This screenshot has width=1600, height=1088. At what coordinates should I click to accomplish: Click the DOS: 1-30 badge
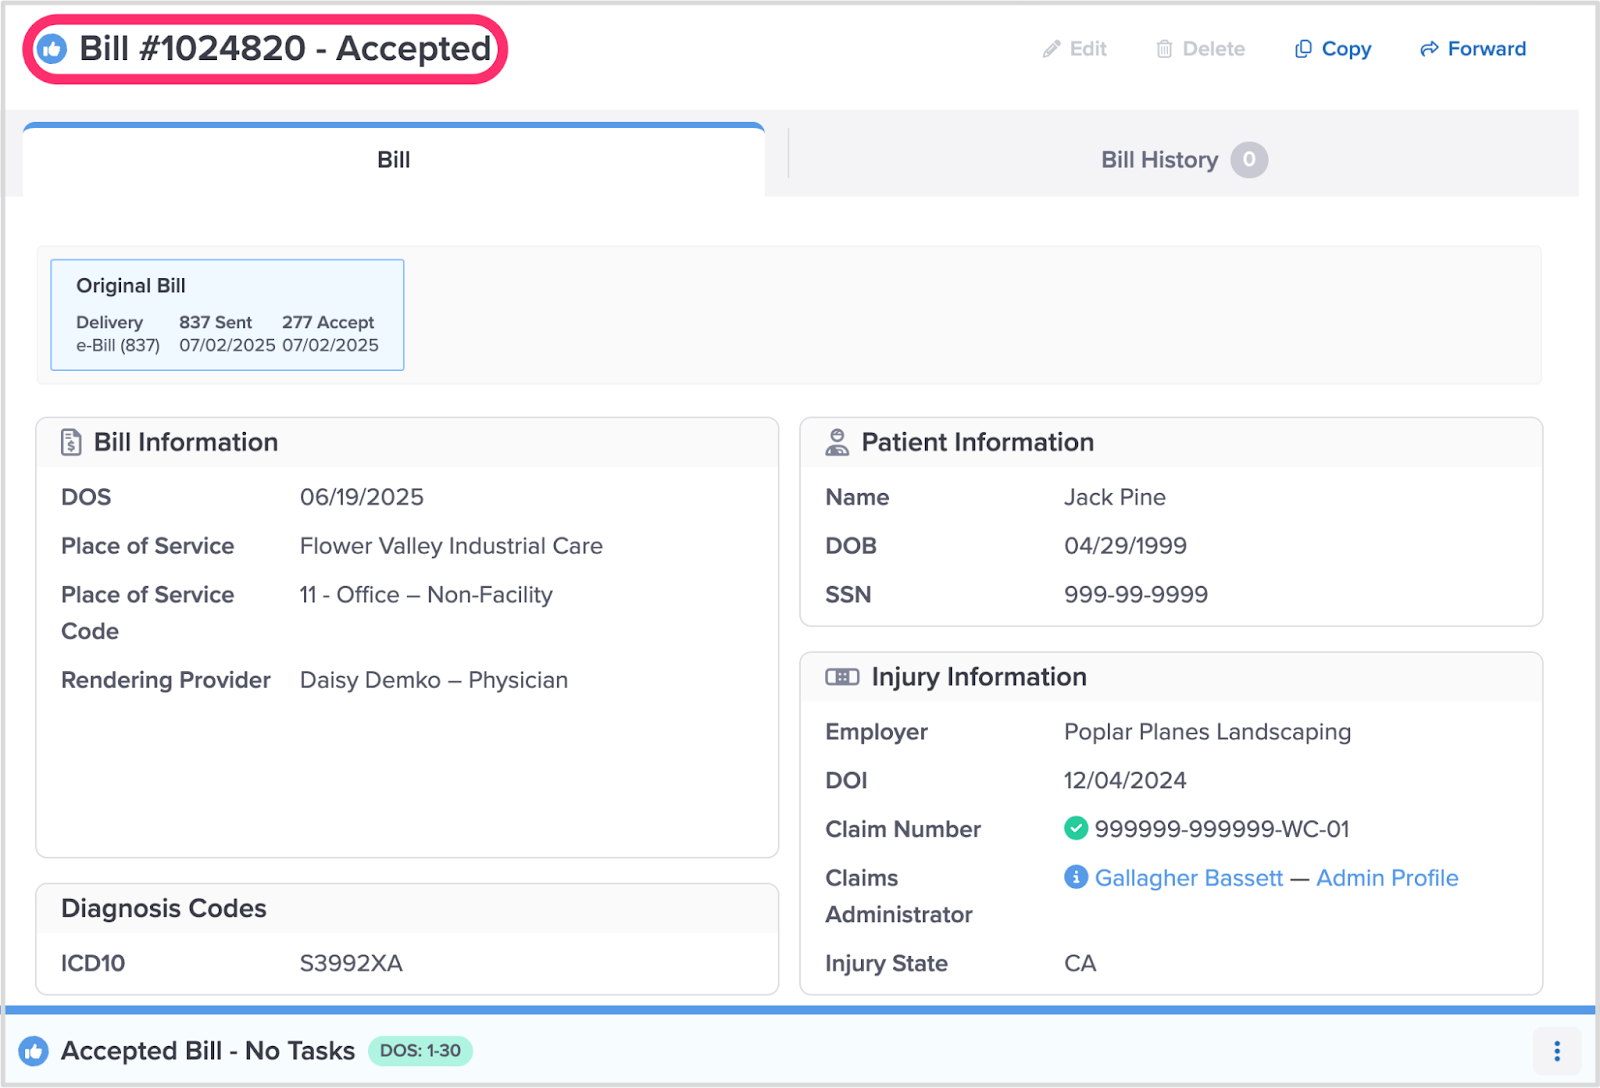[x=420, y=1051]
